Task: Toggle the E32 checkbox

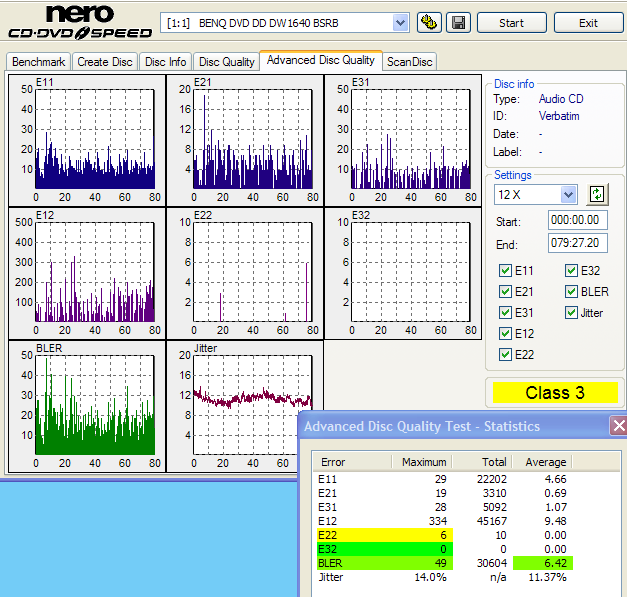Action: pyautogui.click(x=571, y=270)
